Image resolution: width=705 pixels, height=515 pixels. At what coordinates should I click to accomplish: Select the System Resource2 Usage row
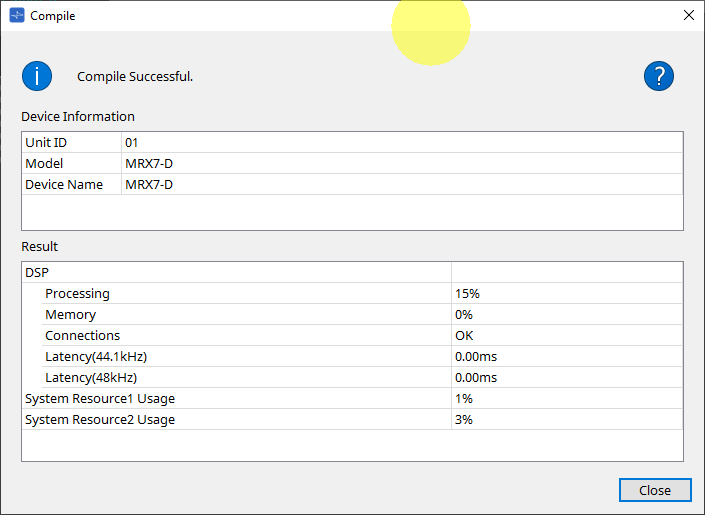pyautogui.click(x=352, y=419)
